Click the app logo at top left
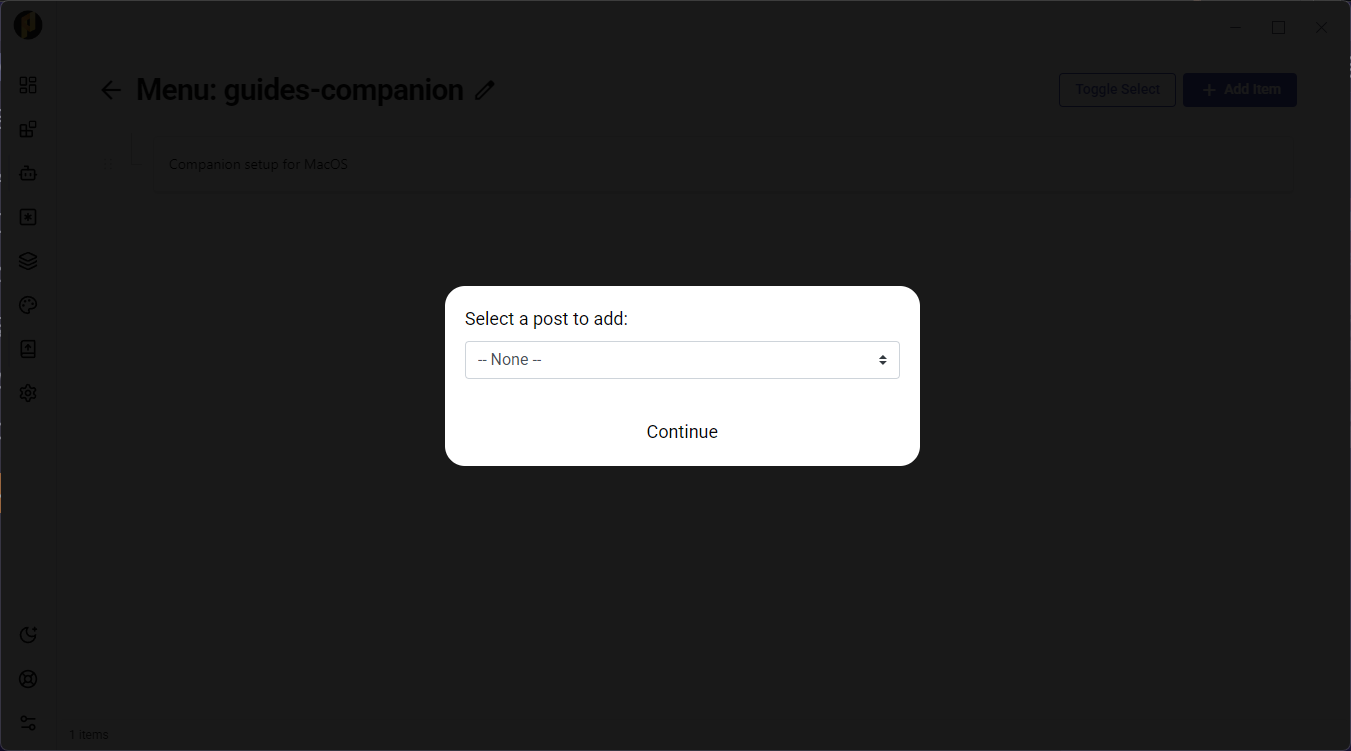Viewport: 1351px width, 751px height. (28, 26)
